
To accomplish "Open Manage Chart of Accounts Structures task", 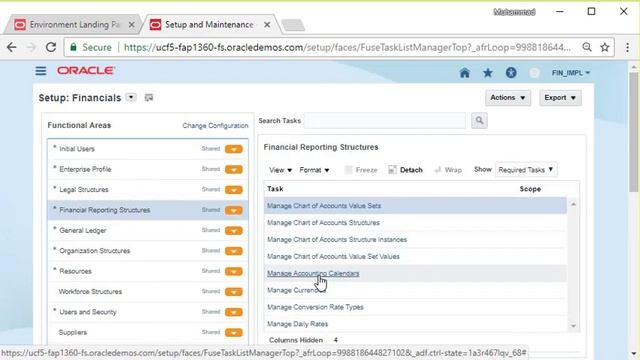I will [323, 223].
